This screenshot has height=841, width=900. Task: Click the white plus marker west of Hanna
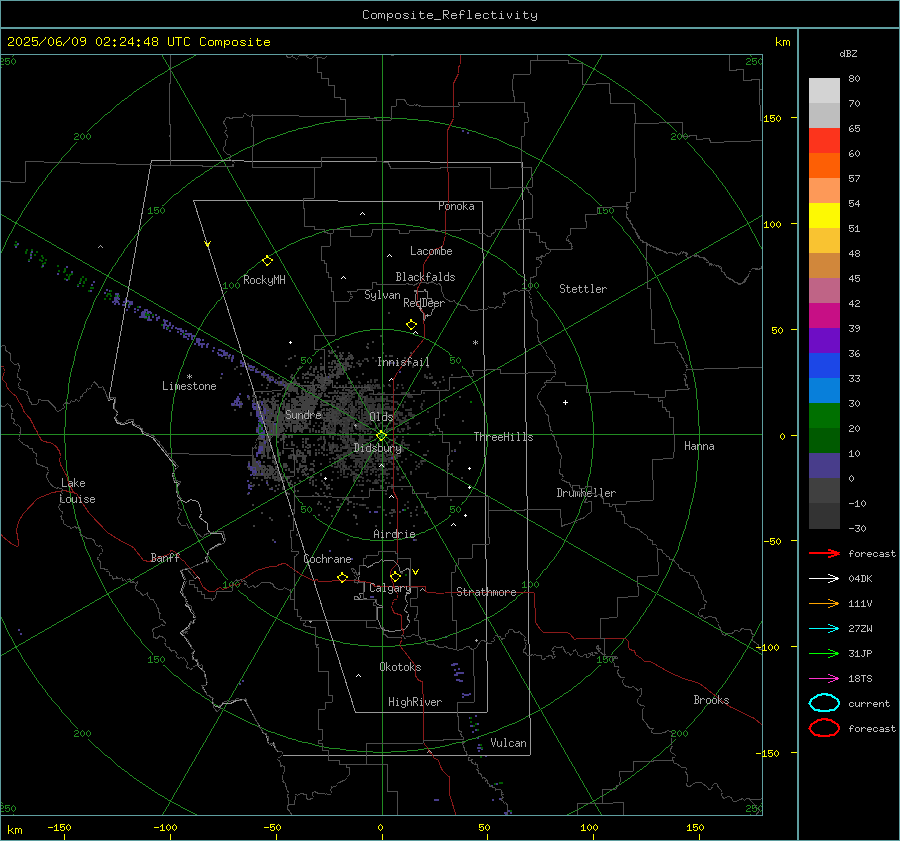pyautogui.click(x=565, y=402)
